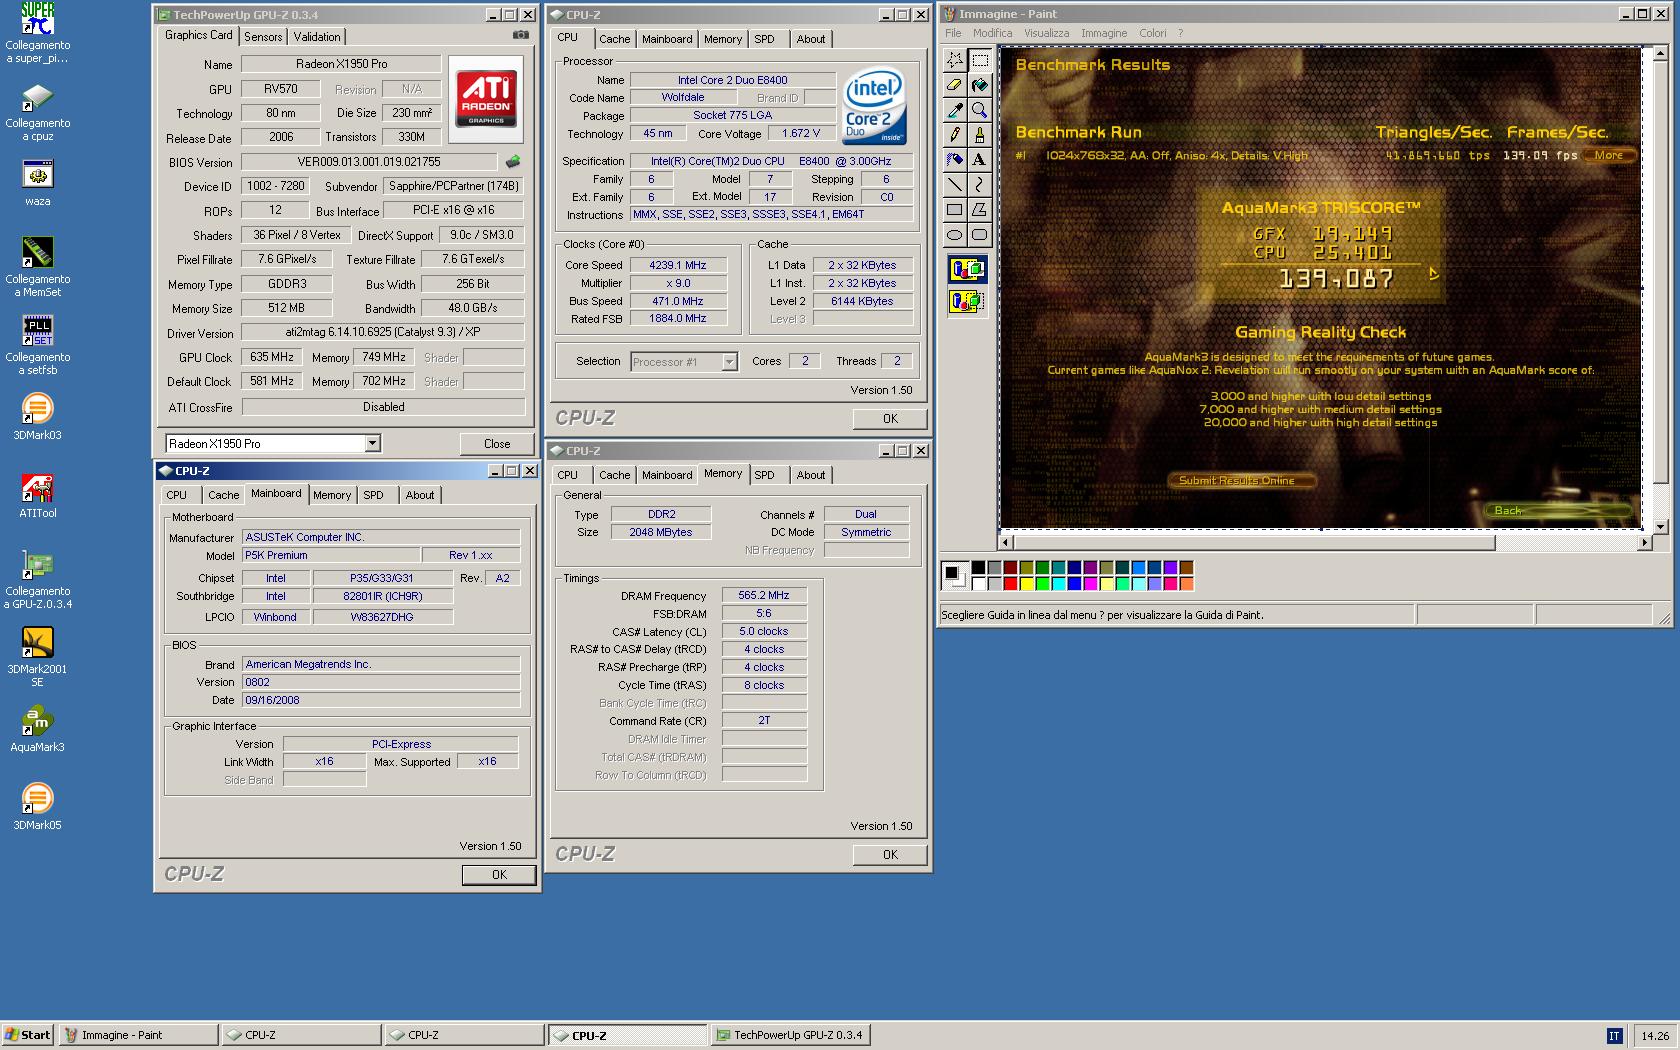Switch to the Sensors tab in GPU-Z
Screen dimensions: 1680x1050
coord(263,37)
